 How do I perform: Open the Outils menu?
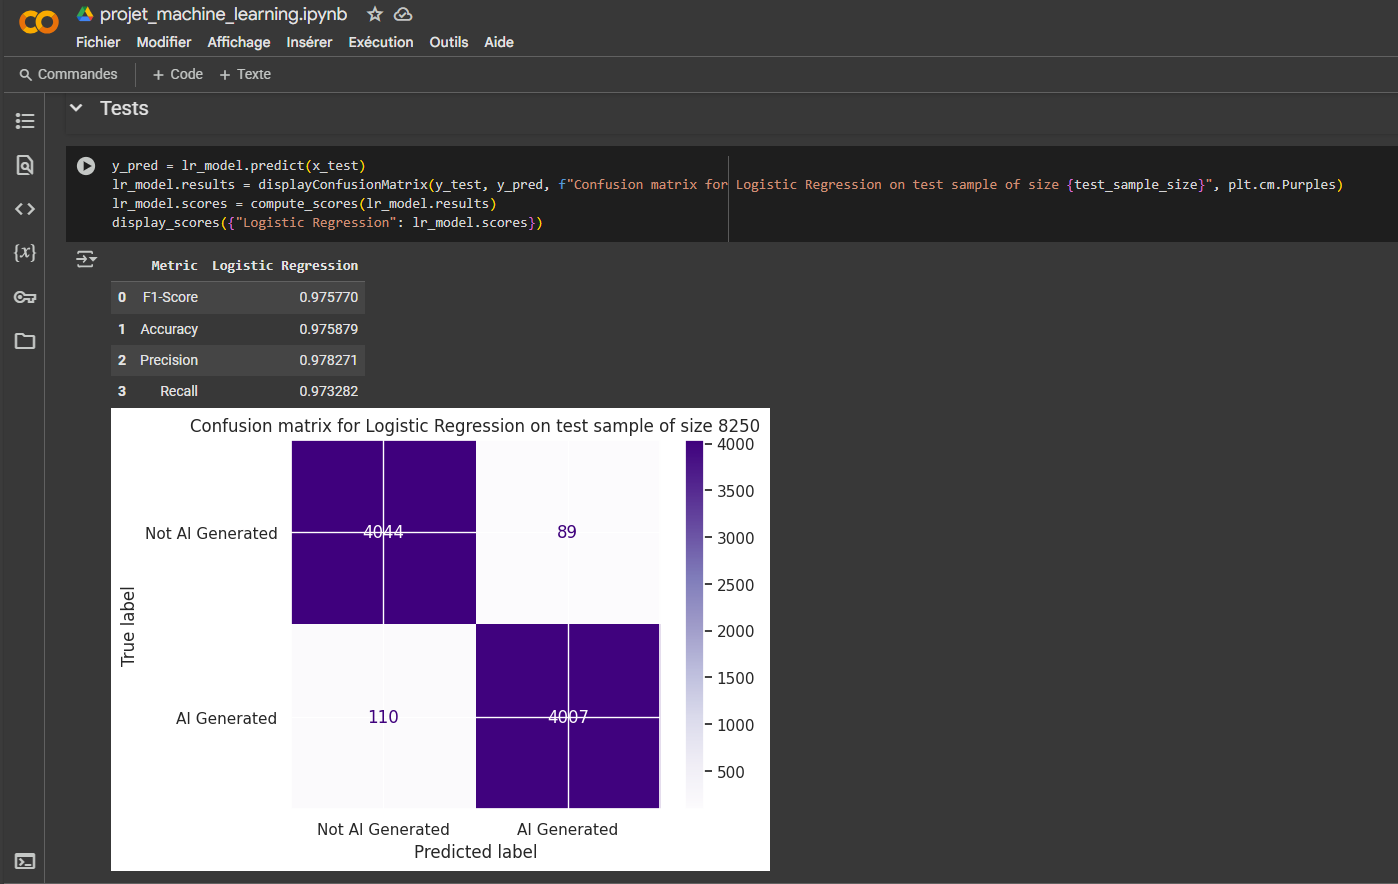click(448, 42)
